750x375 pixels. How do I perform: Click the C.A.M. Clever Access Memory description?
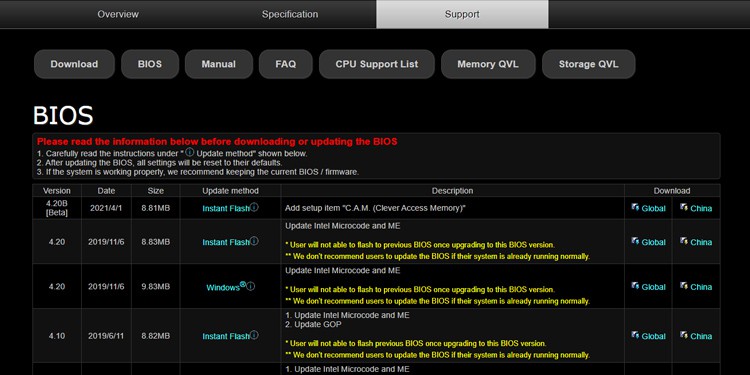point(375,209)
